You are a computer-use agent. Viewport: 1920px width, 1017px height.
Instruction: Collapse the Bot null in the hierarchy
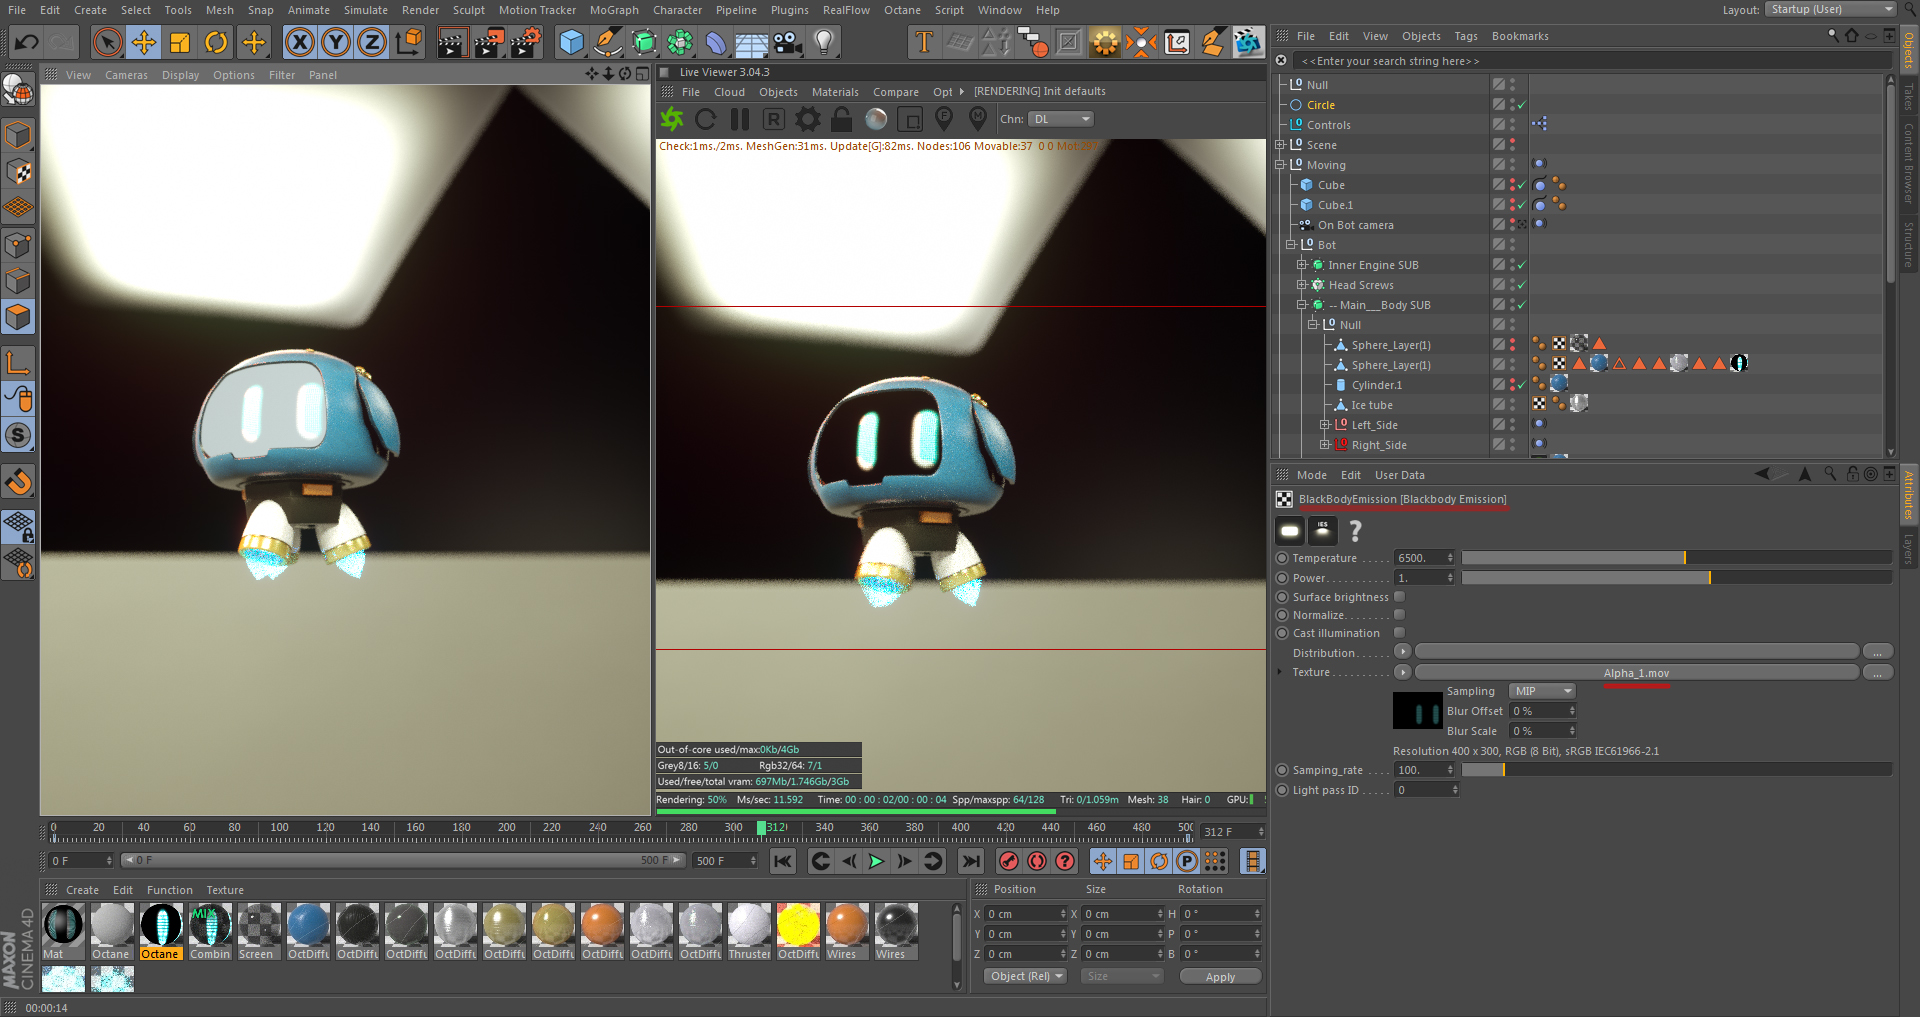tap(1291, 245)
